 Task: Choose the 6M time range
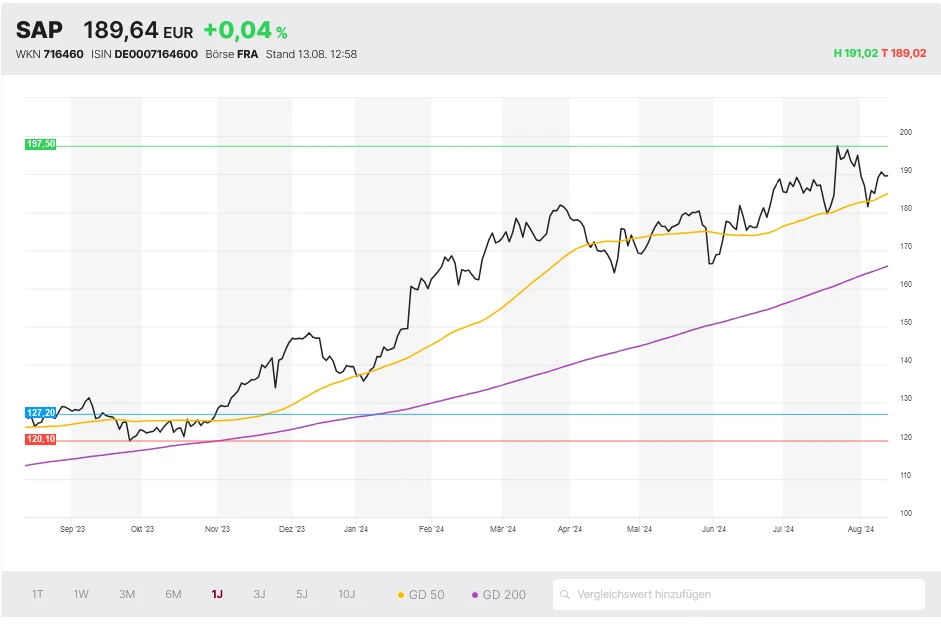(173, 594)
